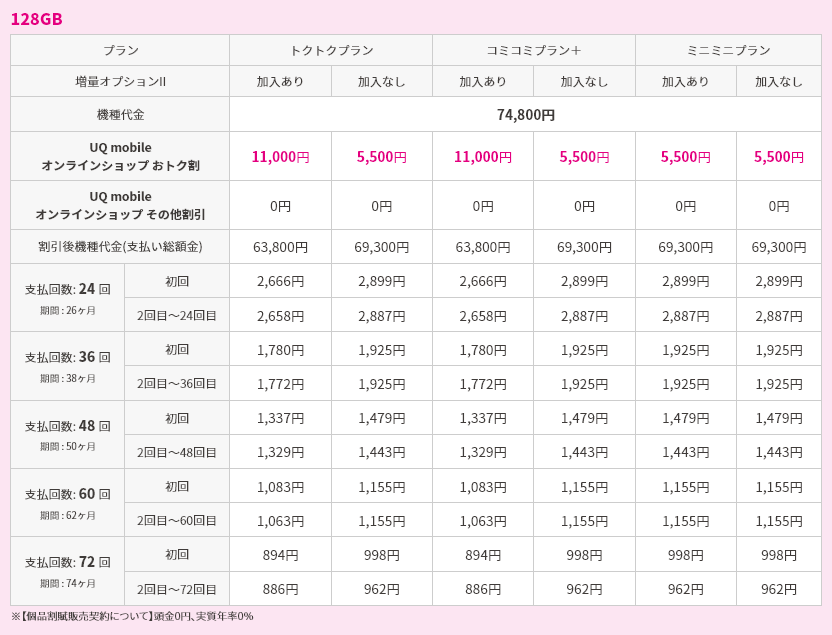The width and height of the screenshot is (832, 635).
Task: Click the オンラインショップ その他割引 row label
Action: [x=120, y=205]
